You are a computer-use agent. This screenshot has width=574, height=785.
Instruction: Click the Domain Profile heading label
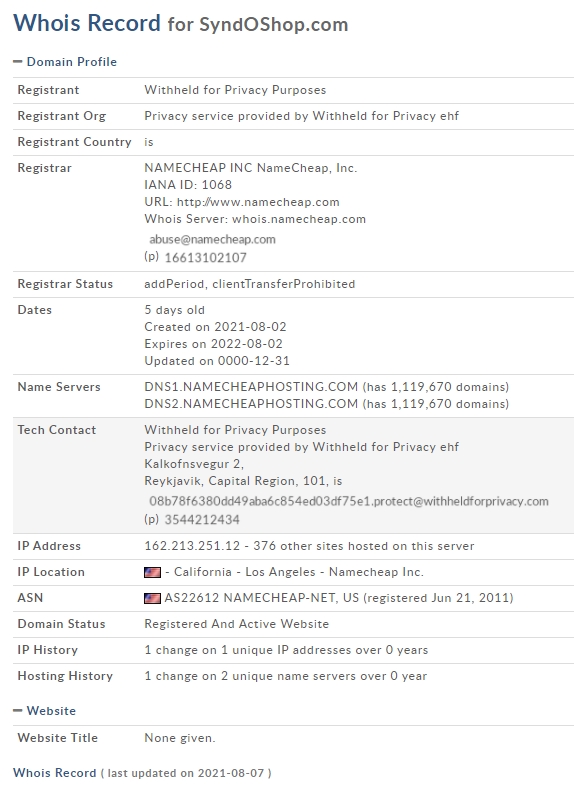[72, 62]
